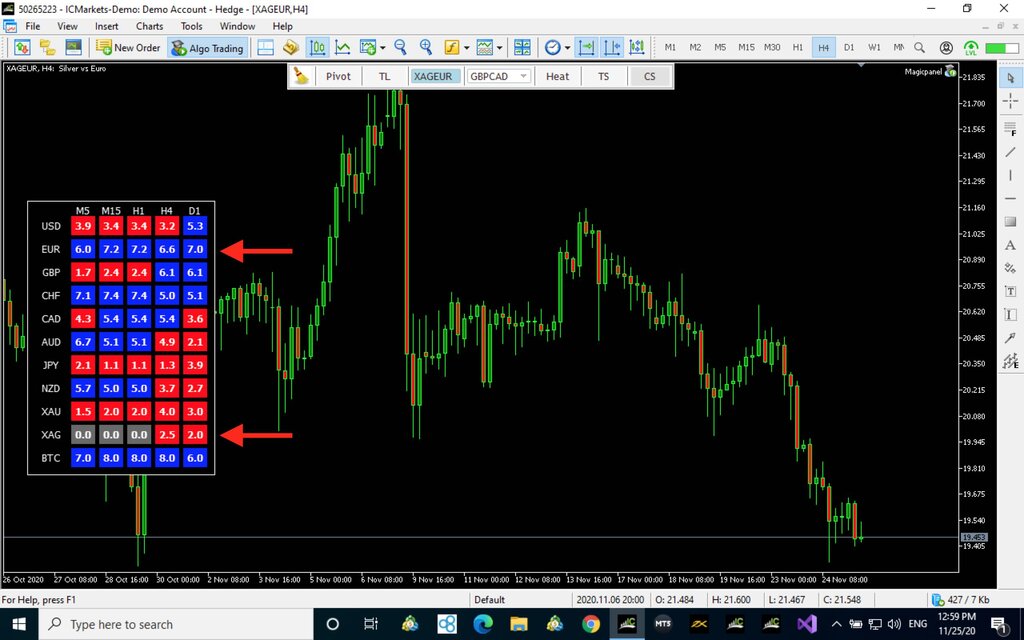Viewport: 1024px width, 640px height.
Task: Click the gold price-tag Depth of Market icon
Action: pos(291,48)
